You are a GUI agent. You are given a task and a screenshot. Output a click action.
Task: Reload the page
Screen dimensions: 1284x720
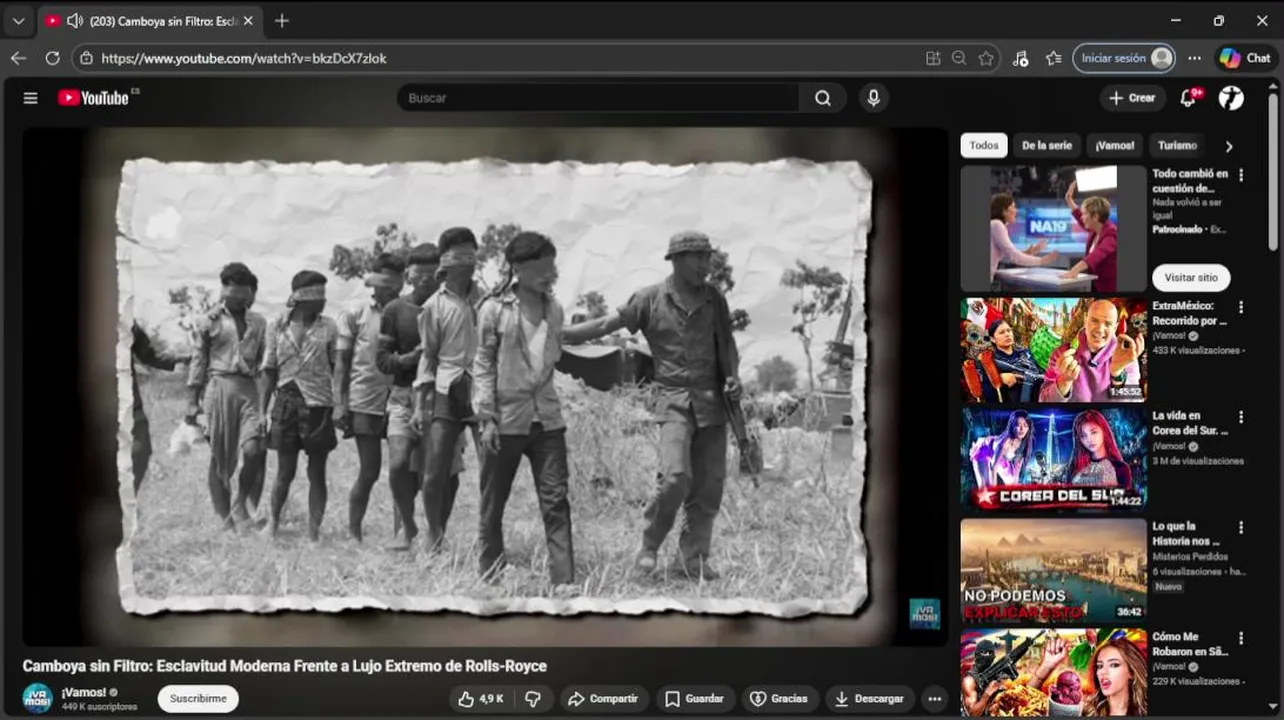(x=52, y=58)
